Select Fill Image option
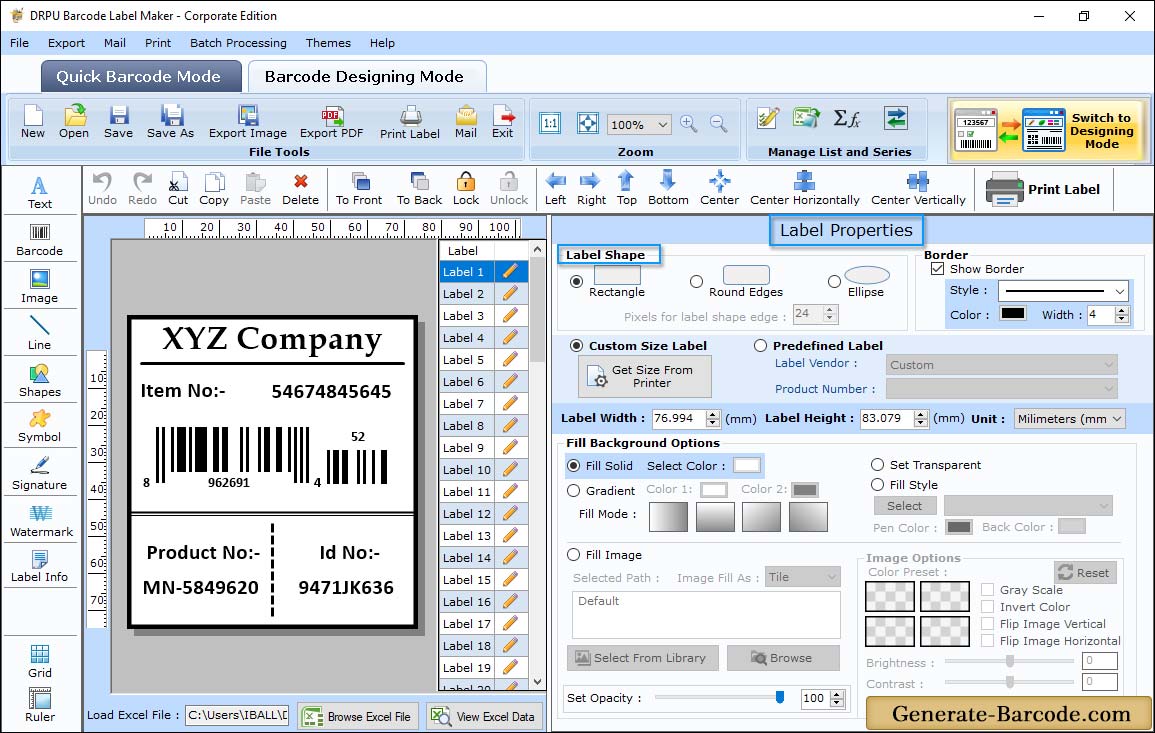Screen dimensions: 1155x733 pyautogui.click(x=574, y=555)
